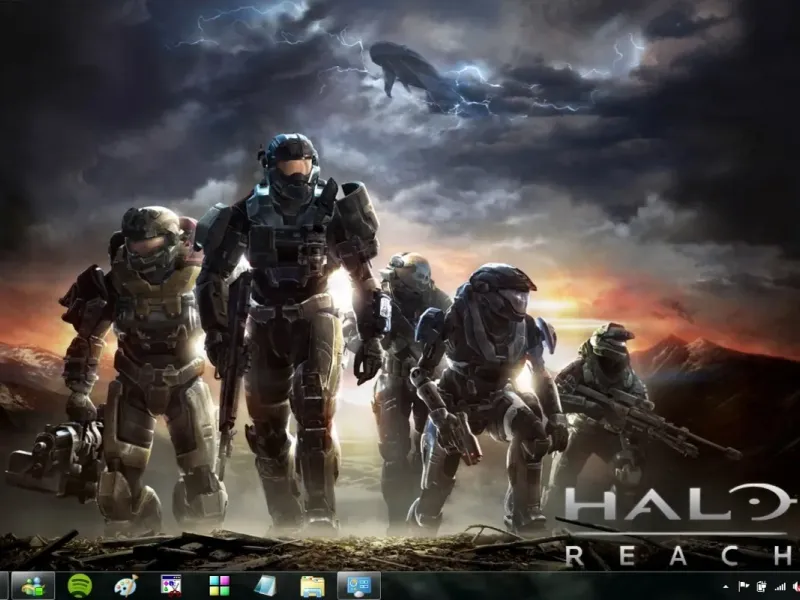Image resolution: width=800 pixels, height=600 pixels.
Task: Click the four colored squares icon
Action: coord(219,586)
